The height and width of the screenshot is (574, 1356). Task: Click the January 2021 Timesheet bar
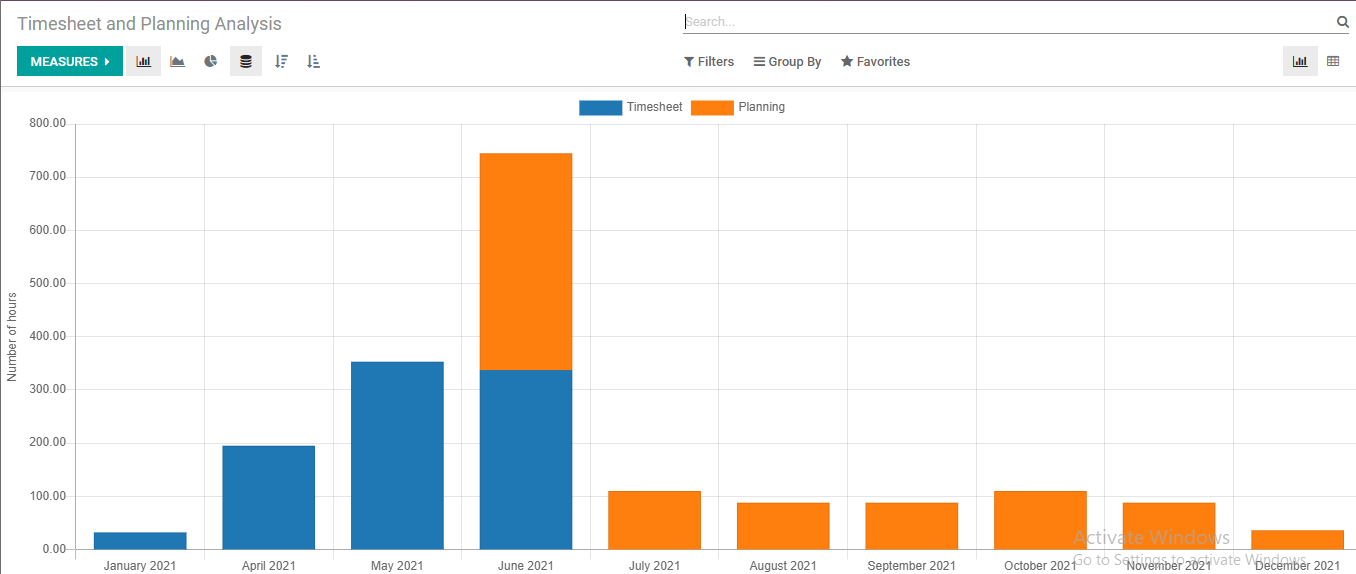pos(140,540)
